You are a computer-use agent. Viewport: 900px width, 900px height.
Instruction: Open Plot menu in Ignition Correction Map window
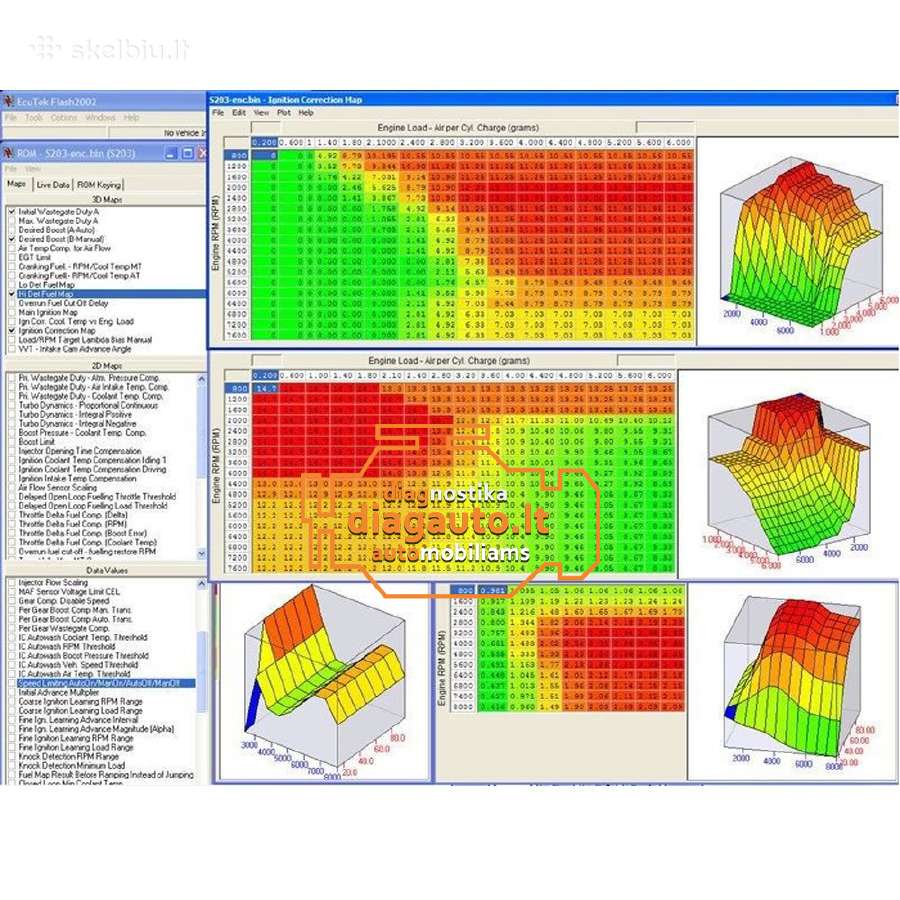284,112
